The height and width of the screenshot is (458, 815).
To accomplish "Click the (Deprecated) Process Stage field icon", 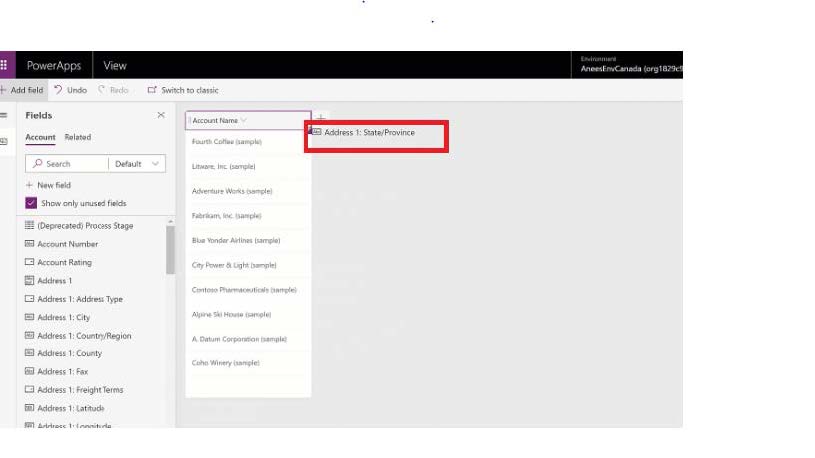I will pyautogui.click(x=30, y=225).
